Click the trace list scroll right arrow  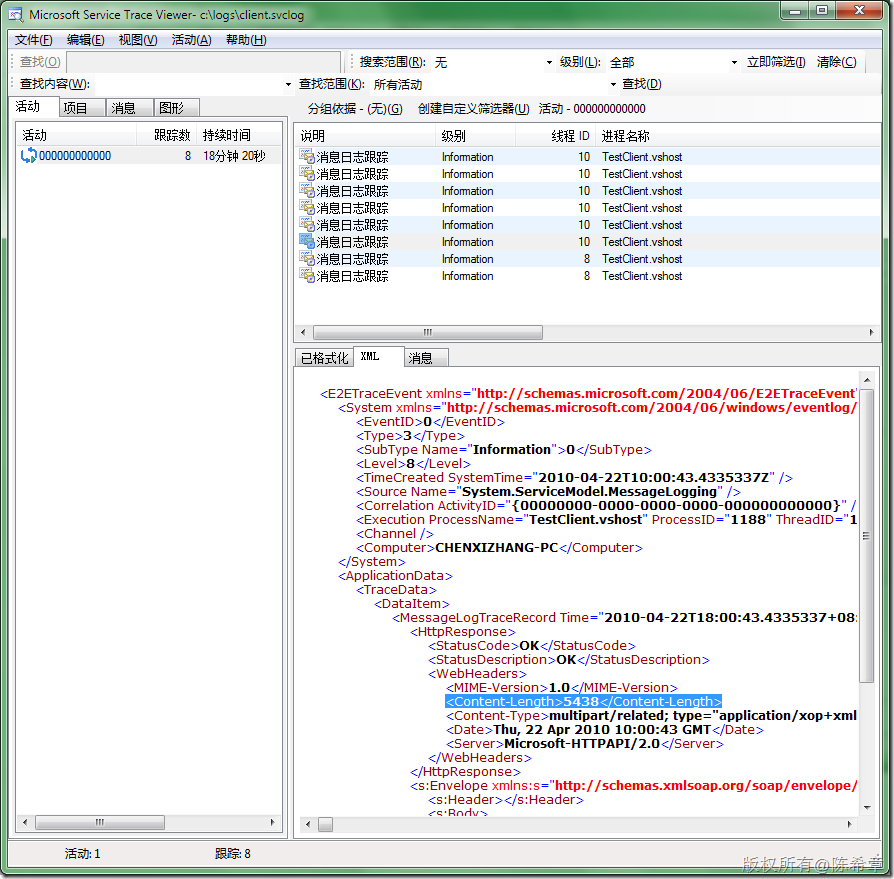[x=871, y=332]
